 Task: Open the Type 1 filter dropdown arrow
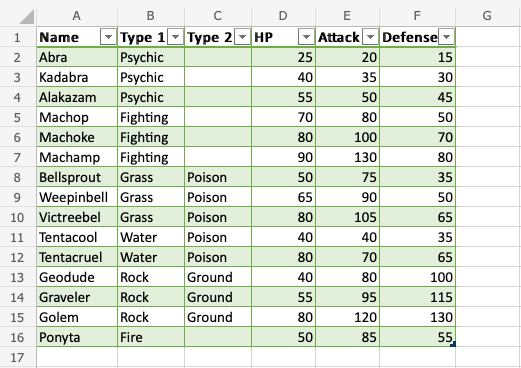click(x=175, y=37)
